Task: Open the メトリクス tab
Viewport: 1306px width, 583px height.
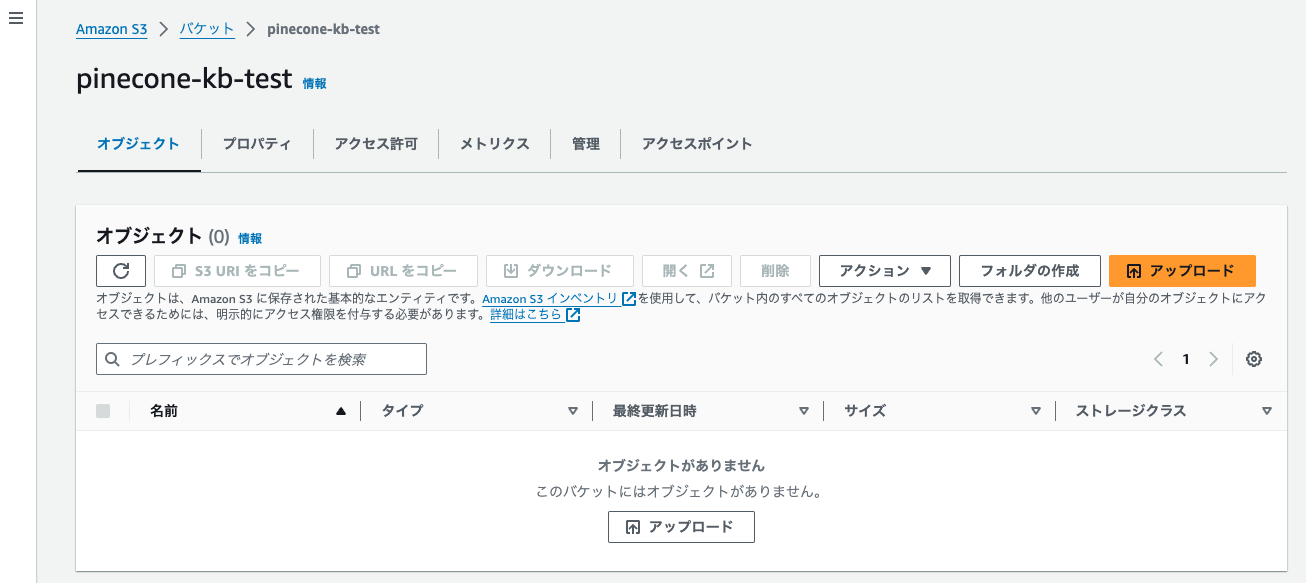Action: (494, 144)
